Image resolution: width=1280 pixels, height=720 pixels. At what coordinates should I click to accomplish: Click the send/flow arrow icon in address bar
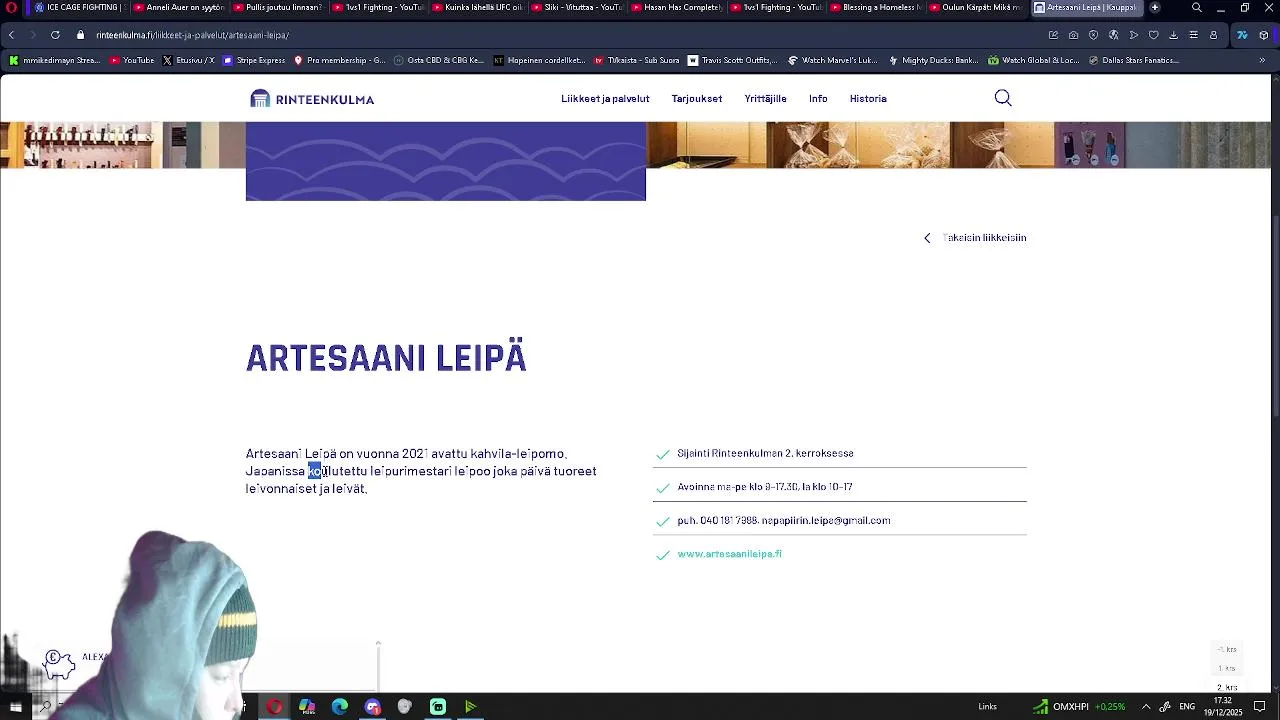[1133, 35]
